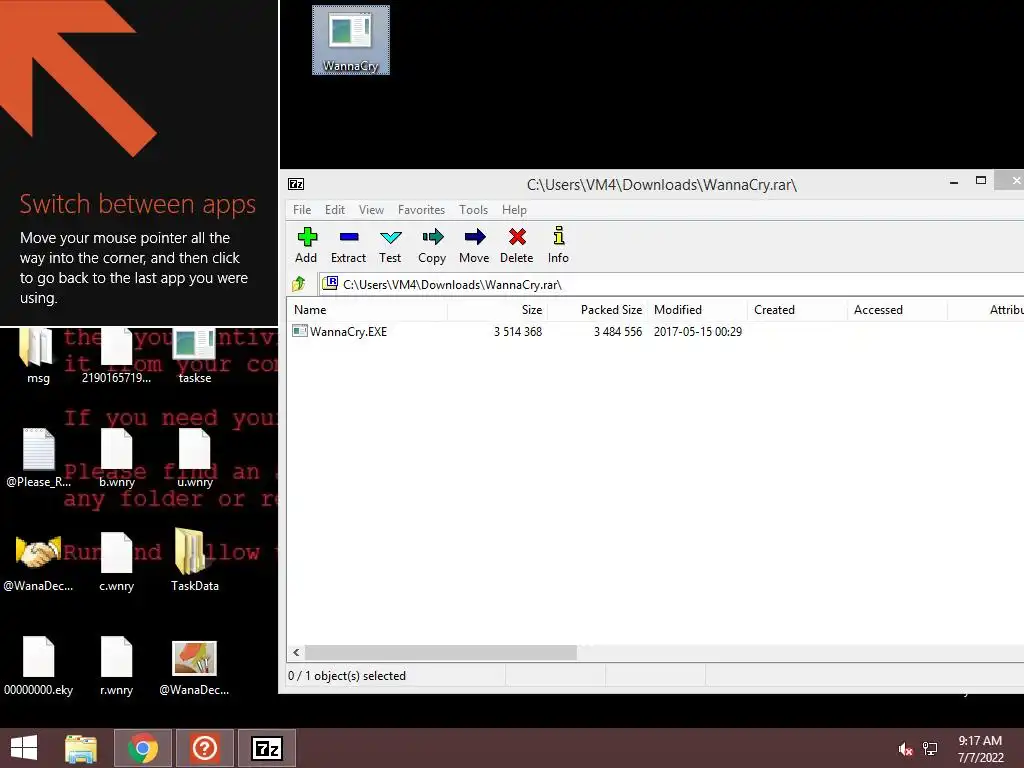The width and height of the screenshot is (1024, 768).
Task: Select the taskse desktop icon
Action: point(195,356)
